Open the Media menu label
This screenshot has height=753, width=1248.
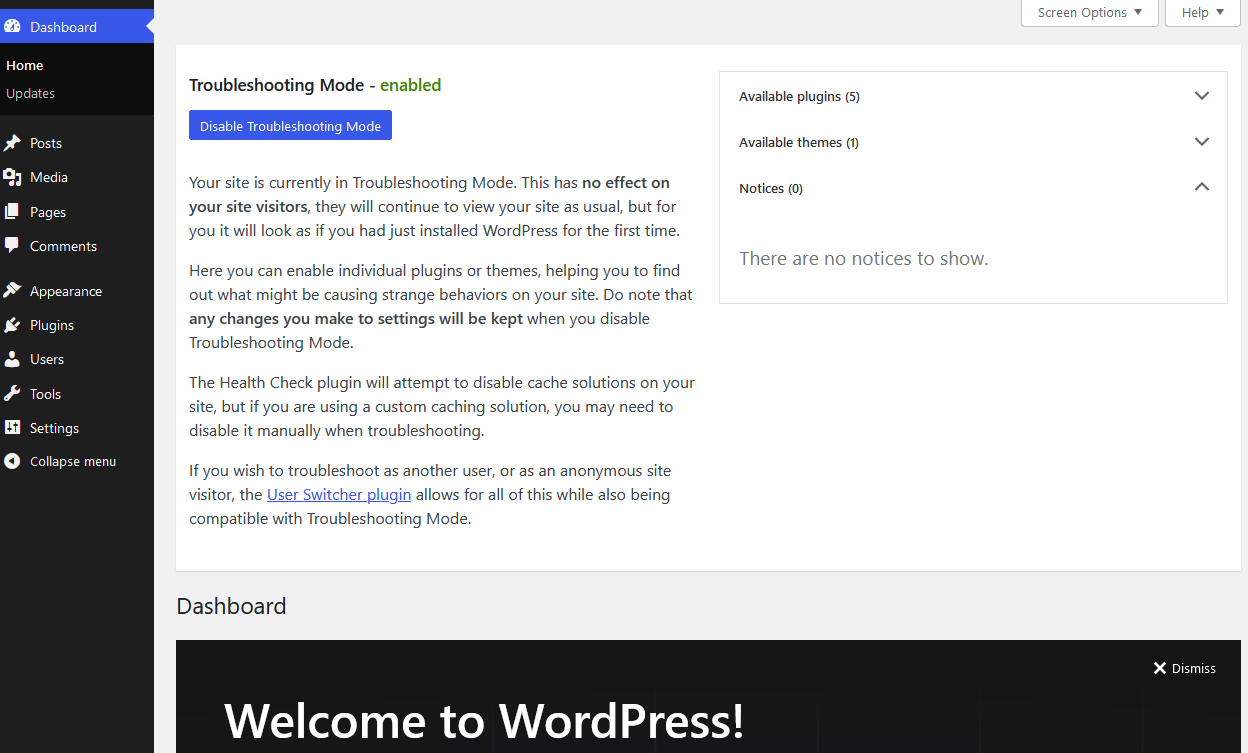tap(49, 177)
